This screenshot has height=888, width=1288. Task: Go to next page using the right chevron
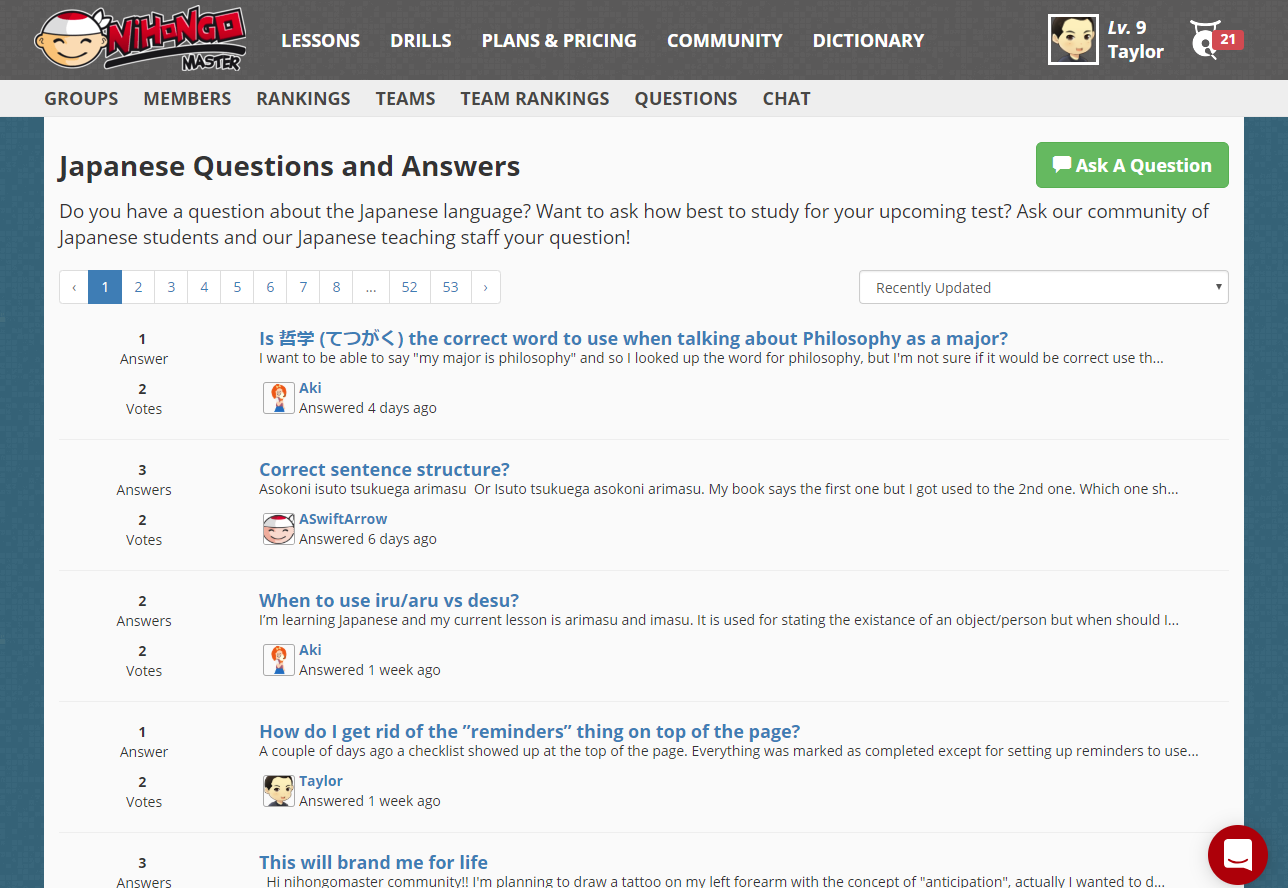pos(486,287)
